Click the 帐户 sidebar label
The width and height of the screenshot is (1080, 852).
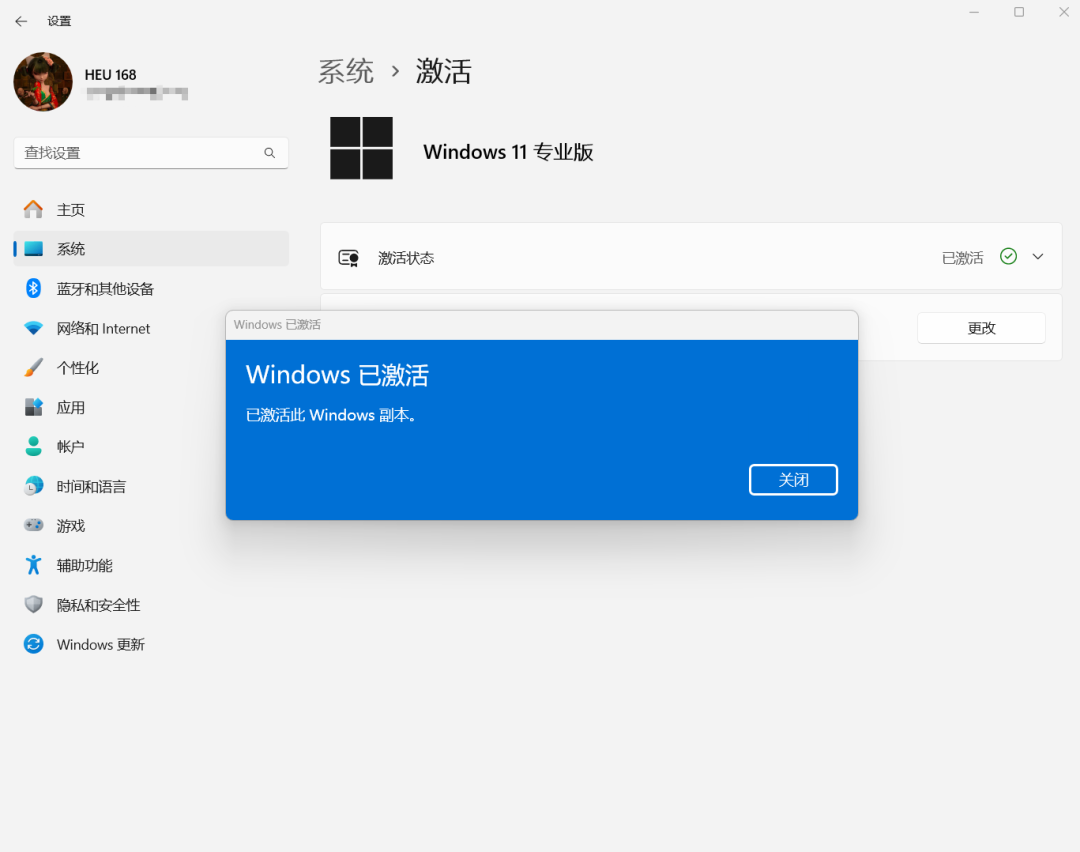70,447
